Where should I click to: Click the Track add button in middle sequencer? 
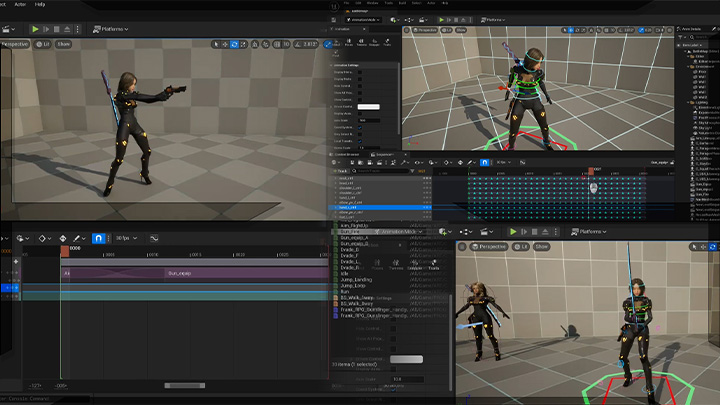340,171
